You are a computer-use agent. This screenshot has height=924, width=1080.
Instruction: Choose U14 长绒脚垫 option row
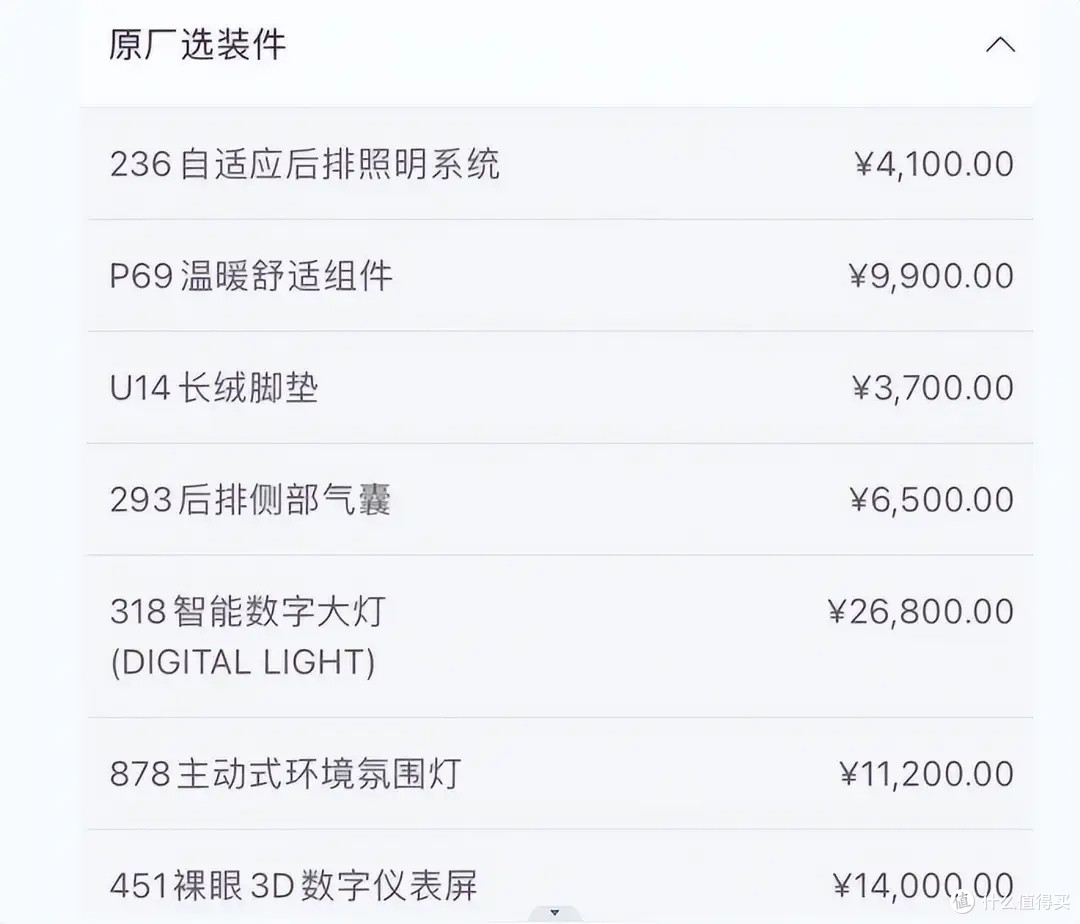[x=213, y=388]
